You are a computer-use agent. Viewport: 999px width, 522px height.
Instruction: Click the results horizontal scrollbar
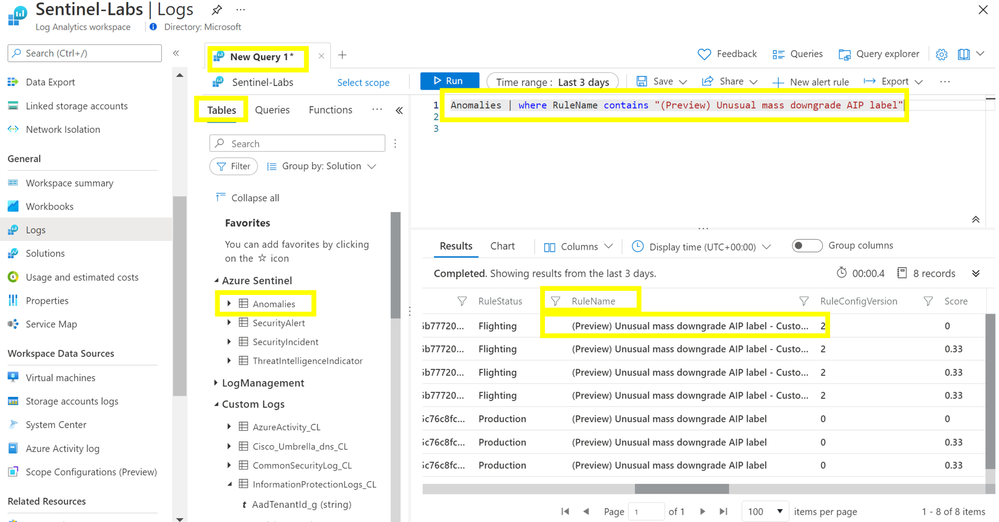(682, 489)
